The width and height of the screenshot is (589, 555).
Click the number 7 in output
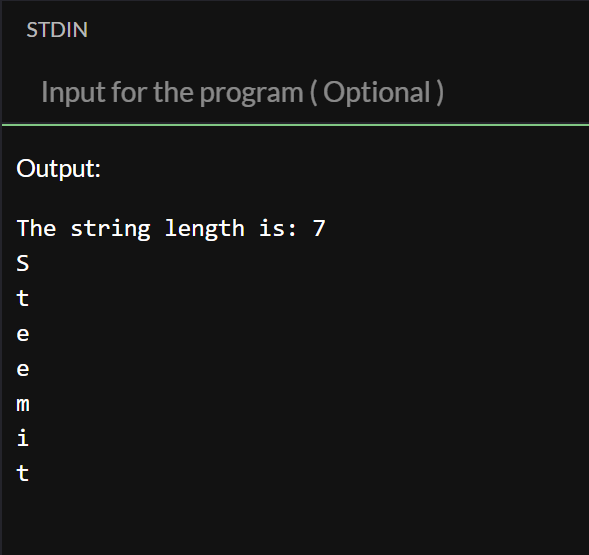pos(319,228)
